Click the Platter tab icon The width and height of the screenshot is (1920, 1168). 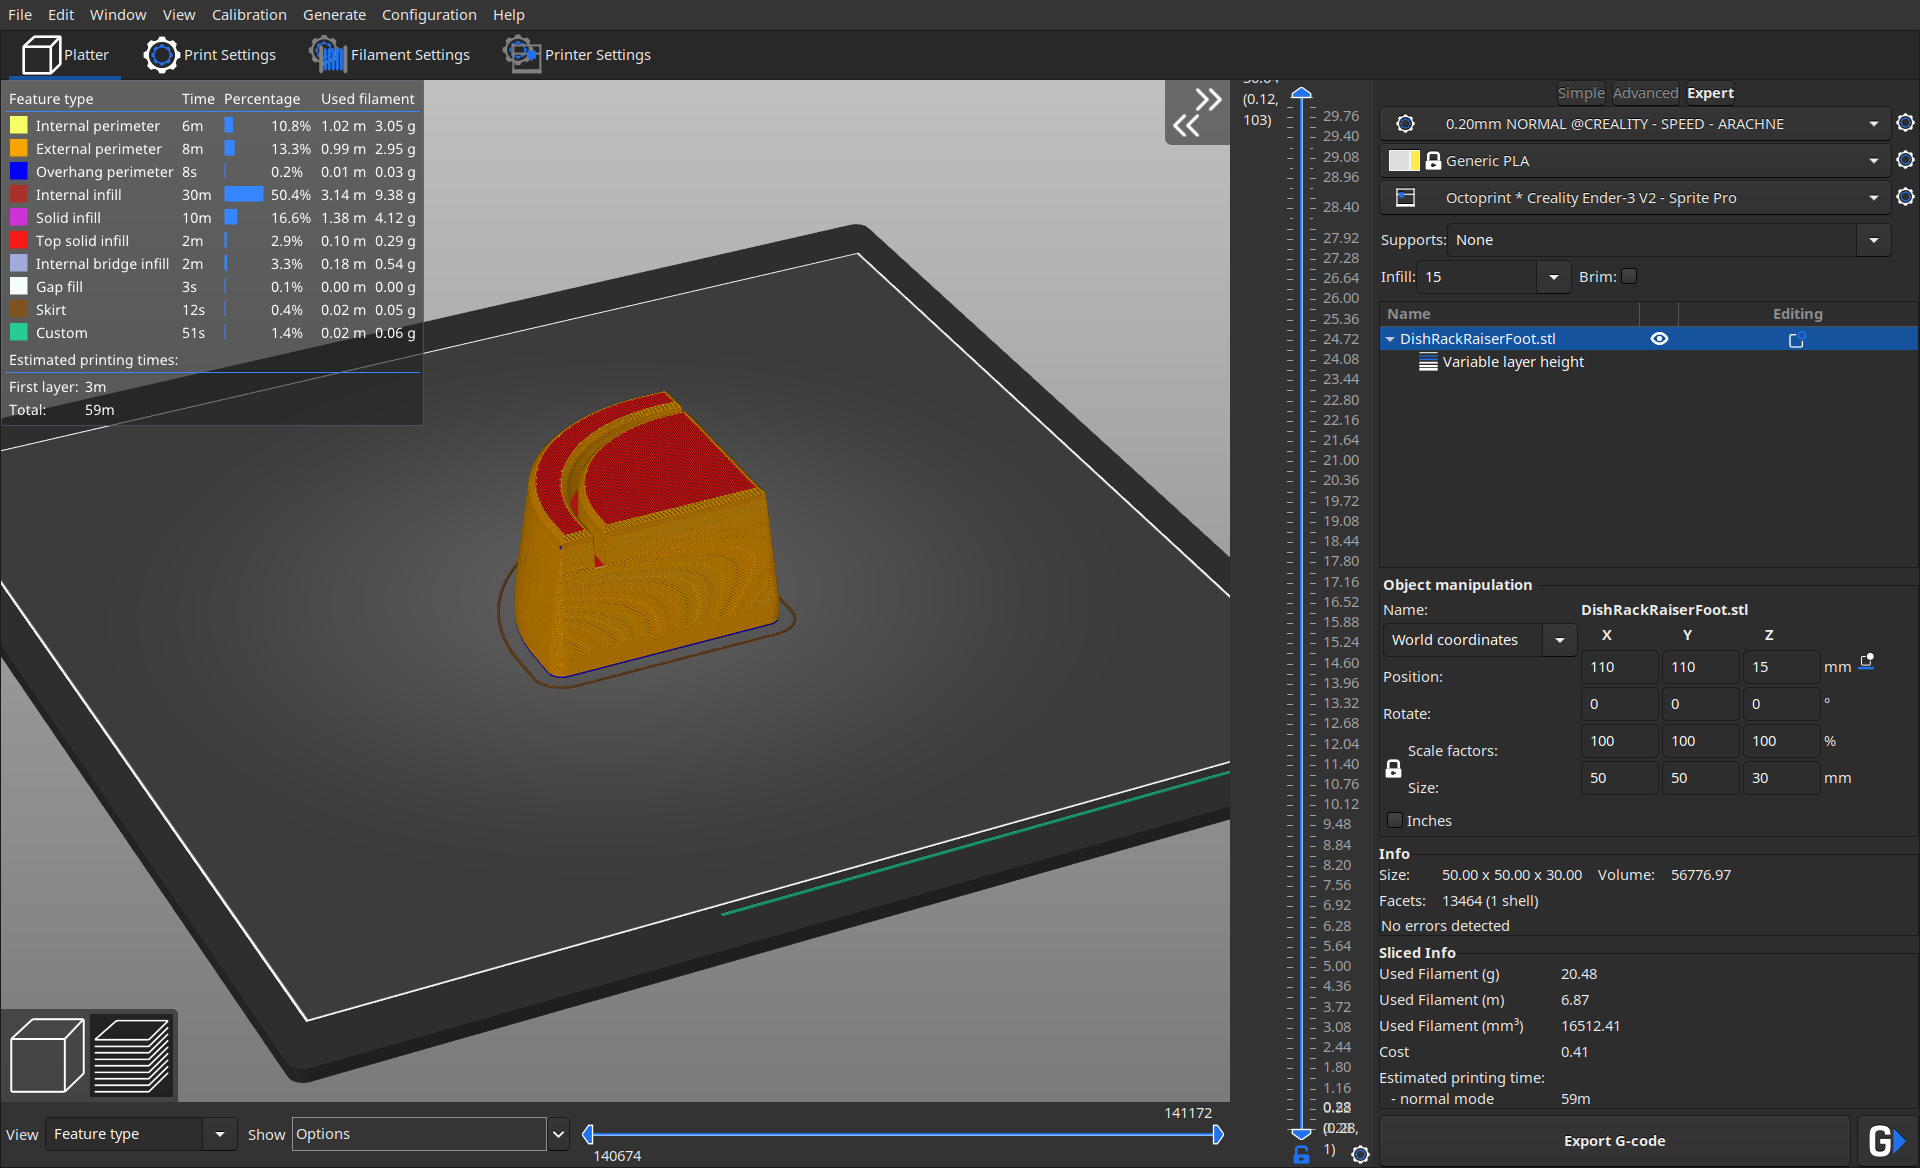(40, 55)
